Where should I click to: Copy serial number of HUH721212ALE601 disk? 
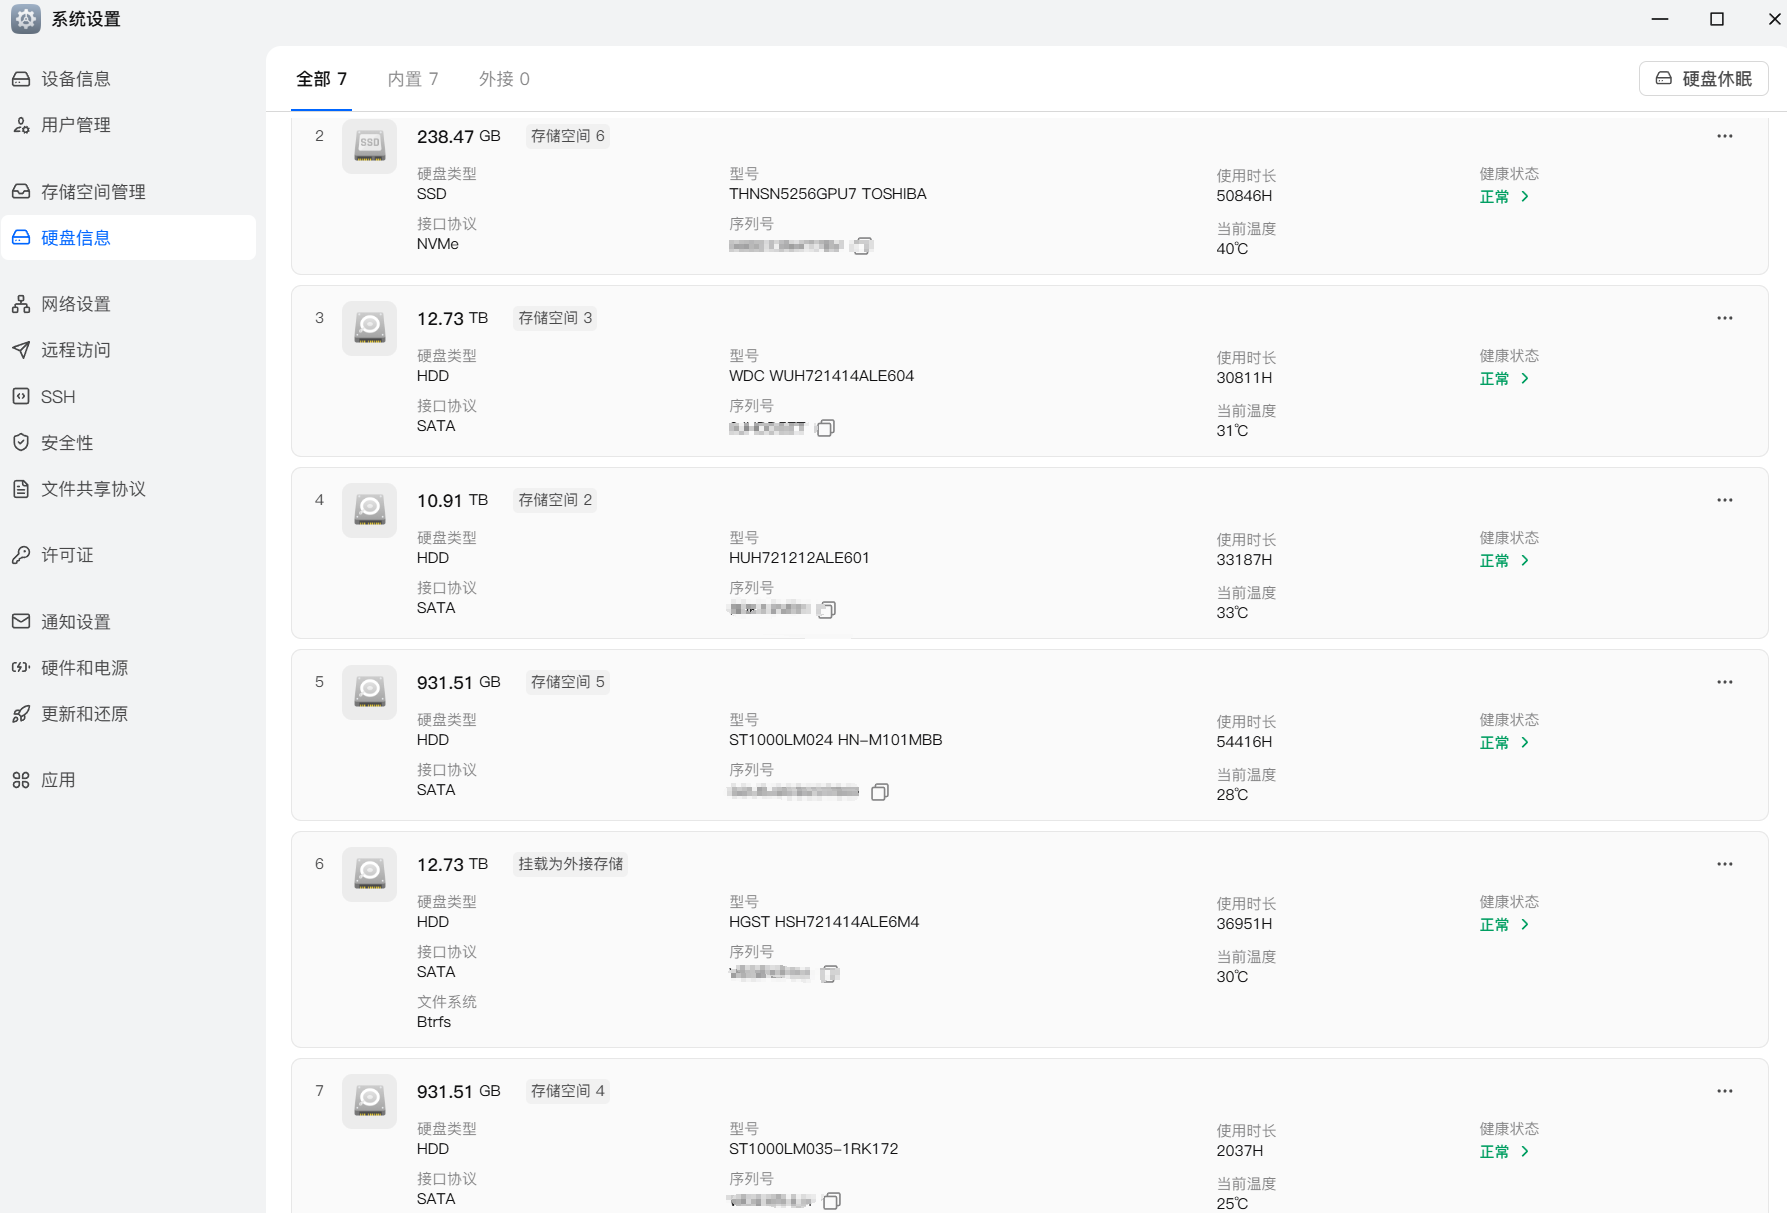[x=827, y=610]
